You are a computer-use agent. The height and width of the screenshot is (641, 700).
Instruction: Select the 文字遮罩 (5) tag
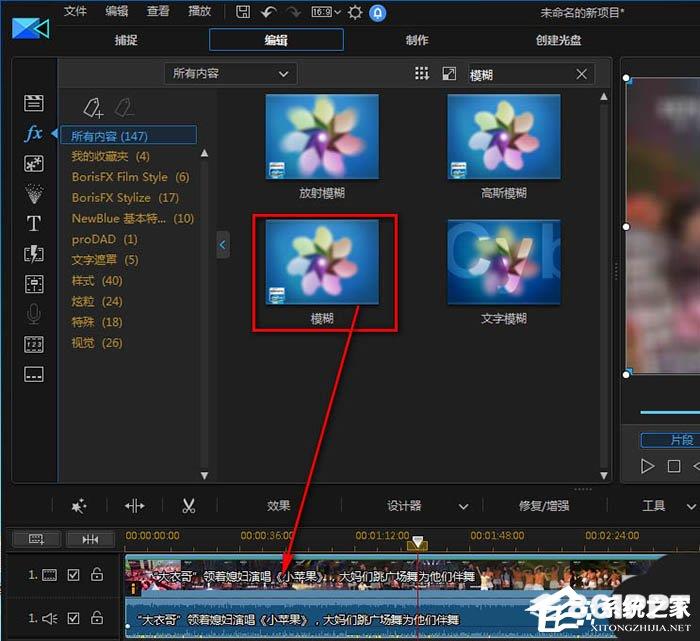(x=105, y=260)
